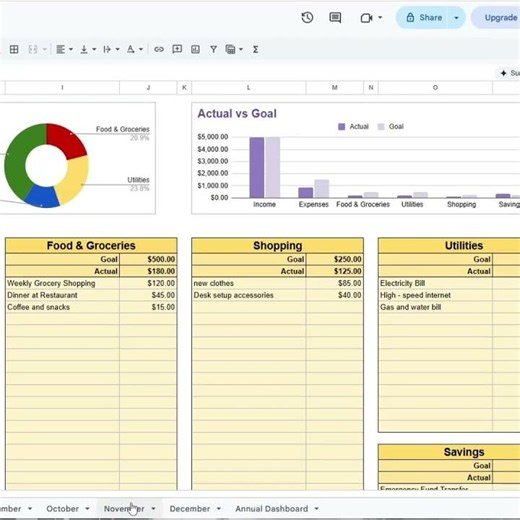Switch to the October sheet tab
520x520 pixels.
tap(62, 509)
